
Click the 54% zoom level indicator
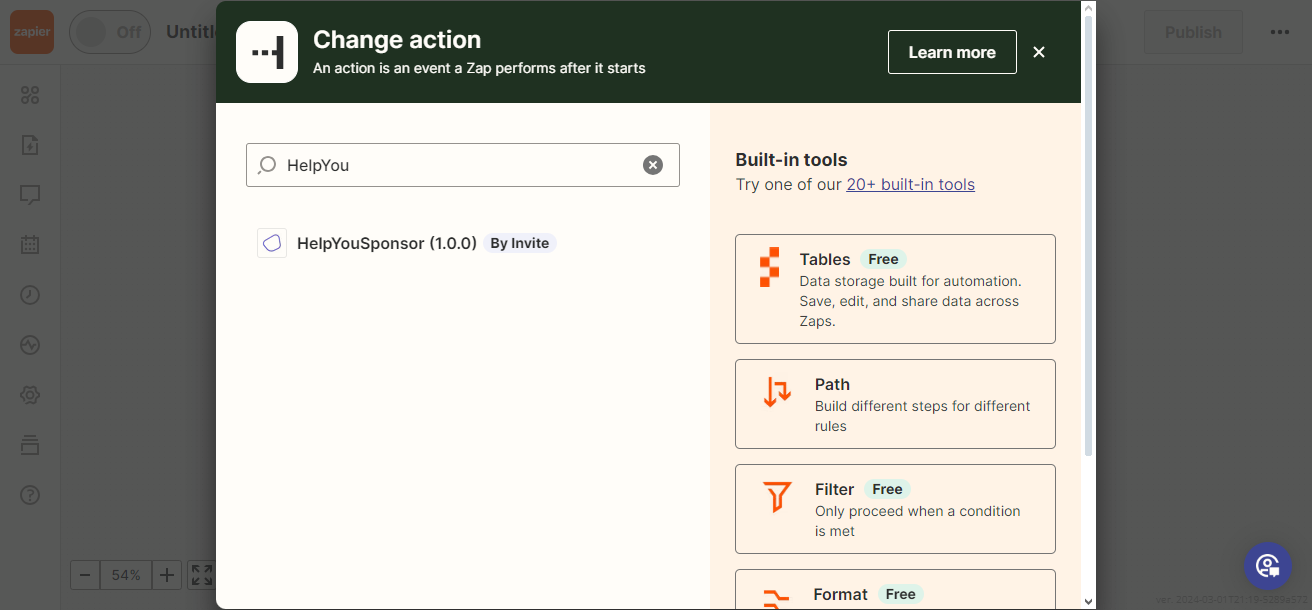pyautogui.click(x=126, y=575)
